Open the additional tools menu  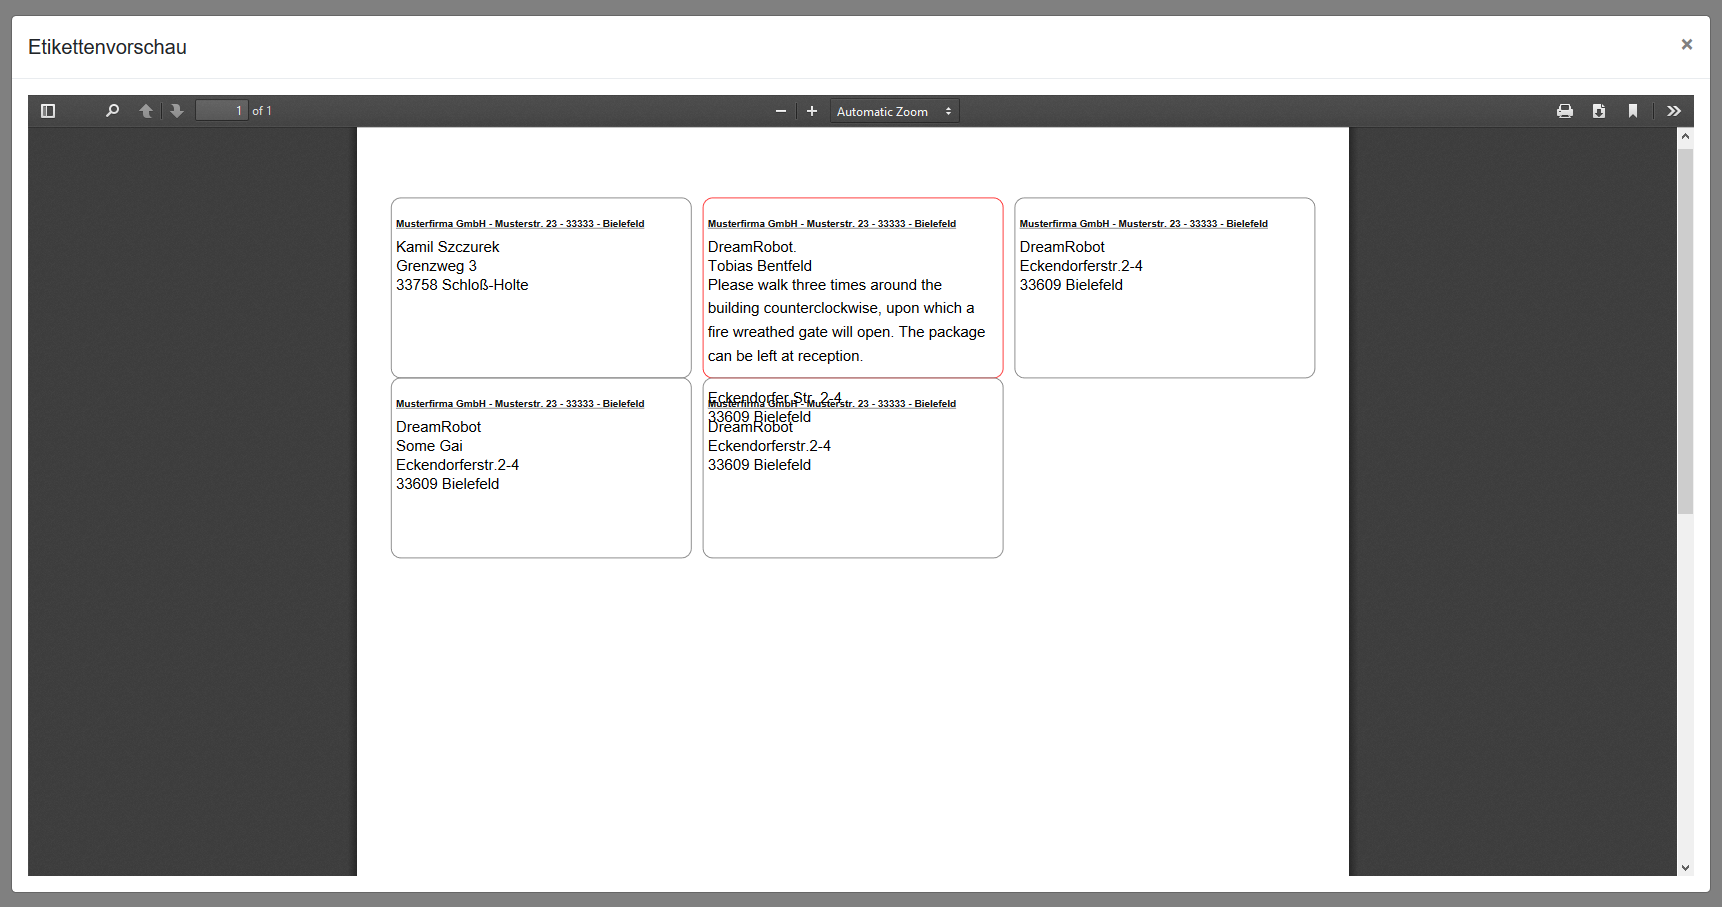(x=1674, y=111)
